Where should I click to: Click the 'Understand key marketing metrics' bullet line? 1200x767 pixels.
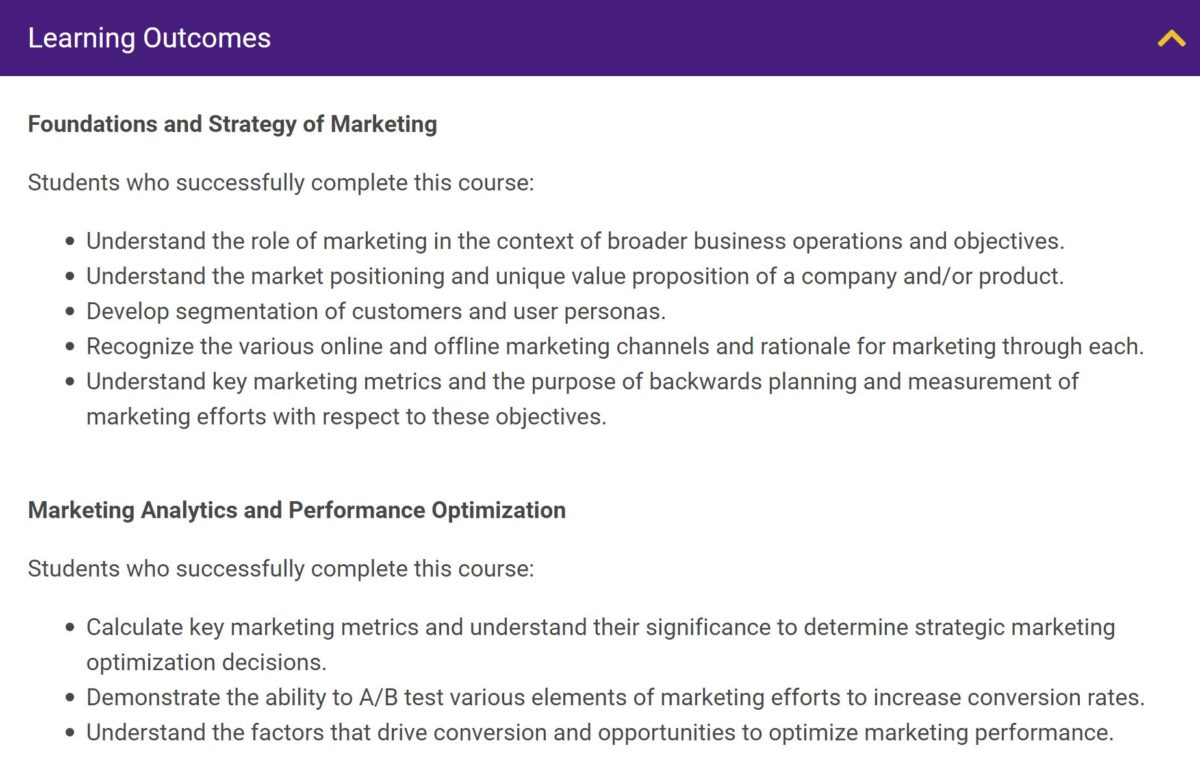[x=582, y=381]
